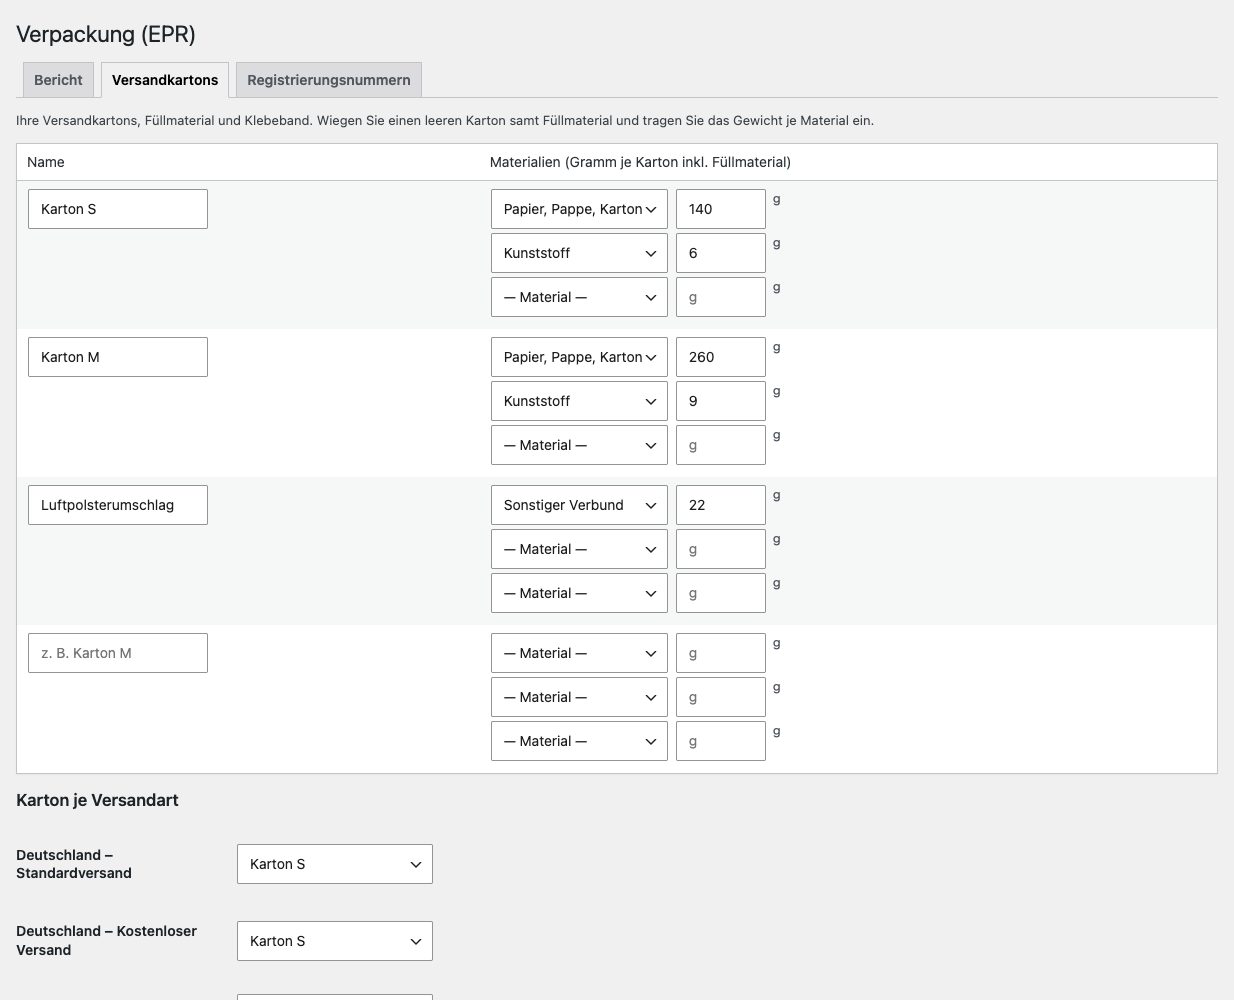Click the Deutschland – Standardversand label
This screenshot has height=1000, width=1234.
(74, 864)
